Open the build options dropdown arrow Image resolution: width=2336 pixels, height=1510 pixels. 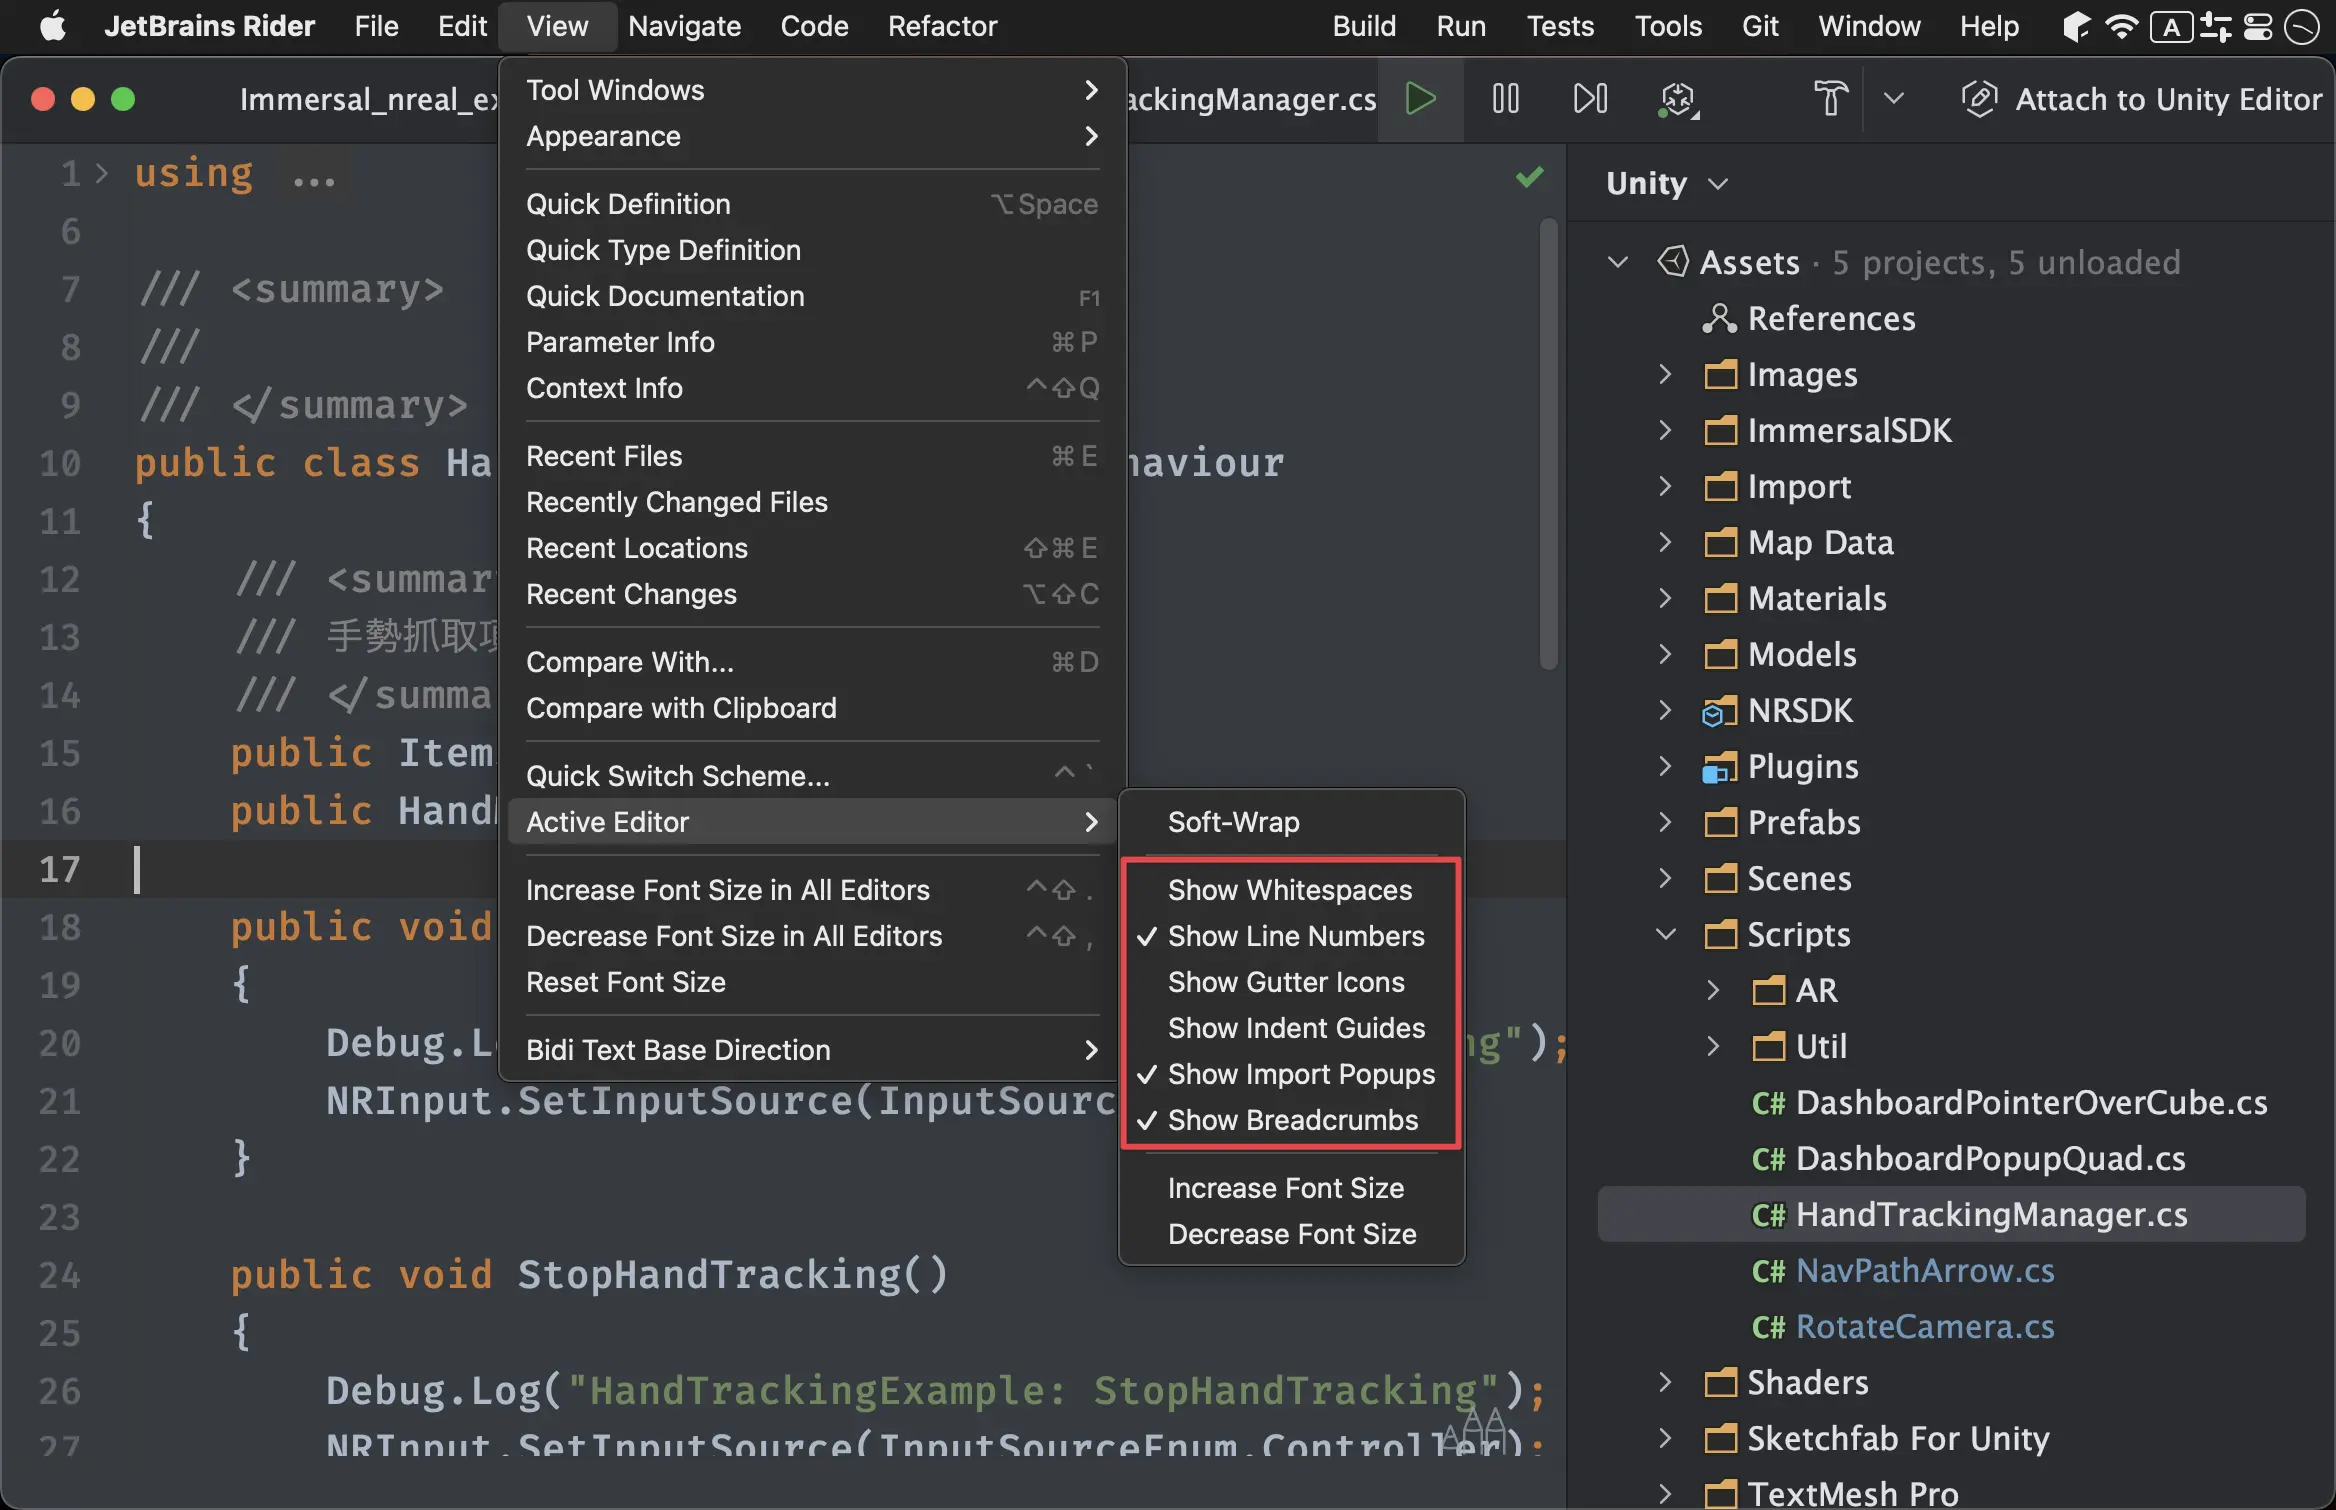pos(1893,99)
